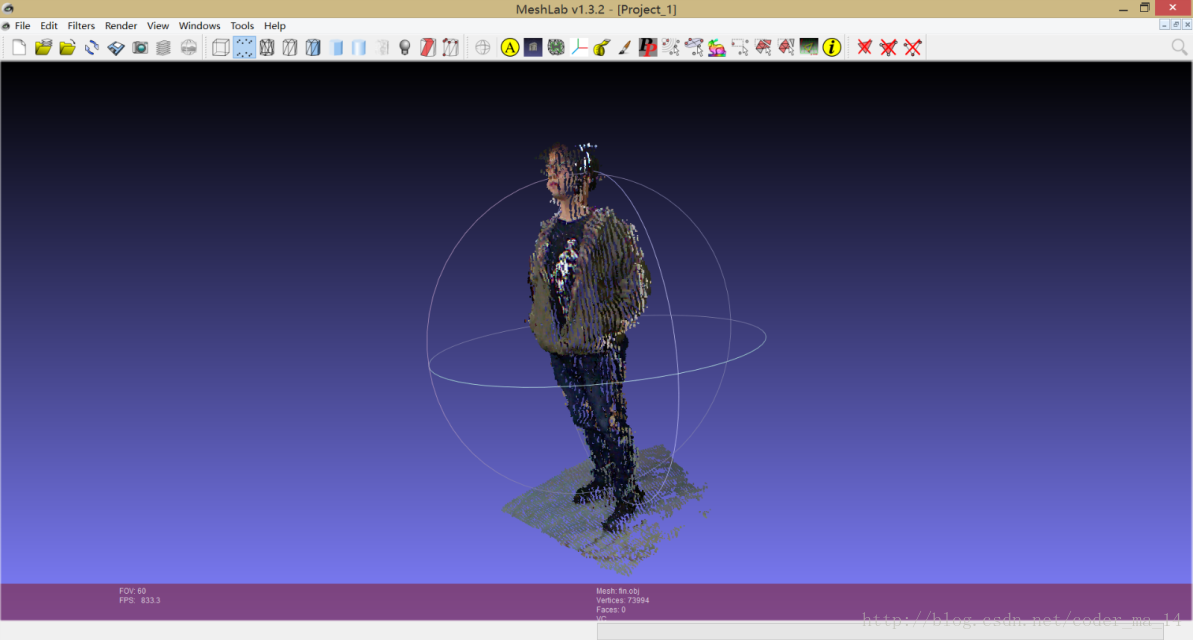Delete selected faces
The width and height of the screenshot is (1193, 640).
pyautogui.click(x=864, y=48)
